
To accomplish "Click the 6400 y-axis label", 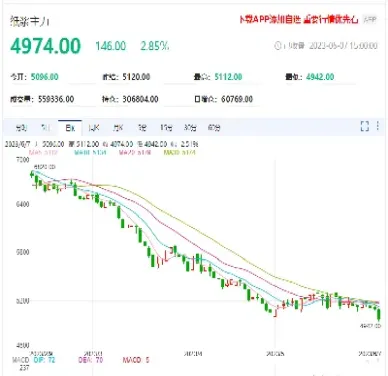I will [23, 204].
